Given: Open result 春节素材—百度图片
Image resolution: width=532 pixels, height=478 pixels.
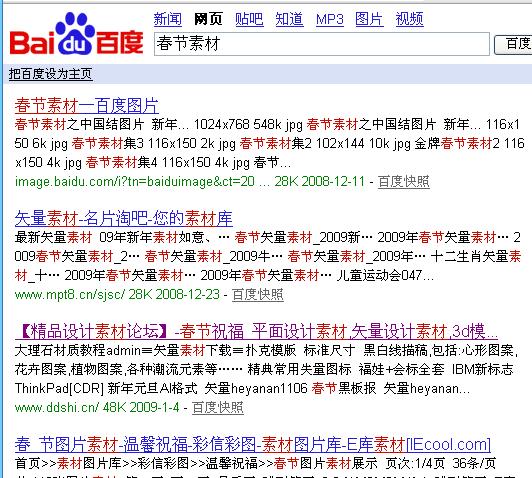Looking at the screenshot, I should click(x=87, y=106).
